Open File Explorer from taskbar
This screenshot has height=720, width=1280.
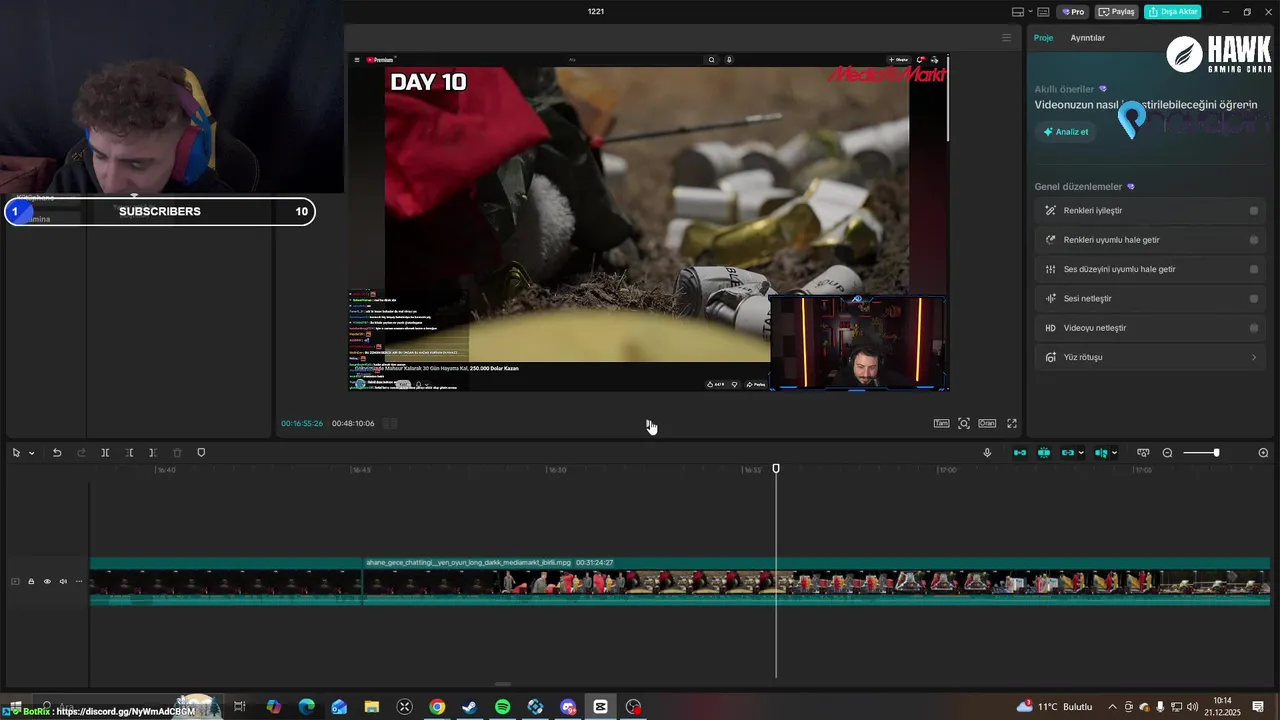click(372, 707)
